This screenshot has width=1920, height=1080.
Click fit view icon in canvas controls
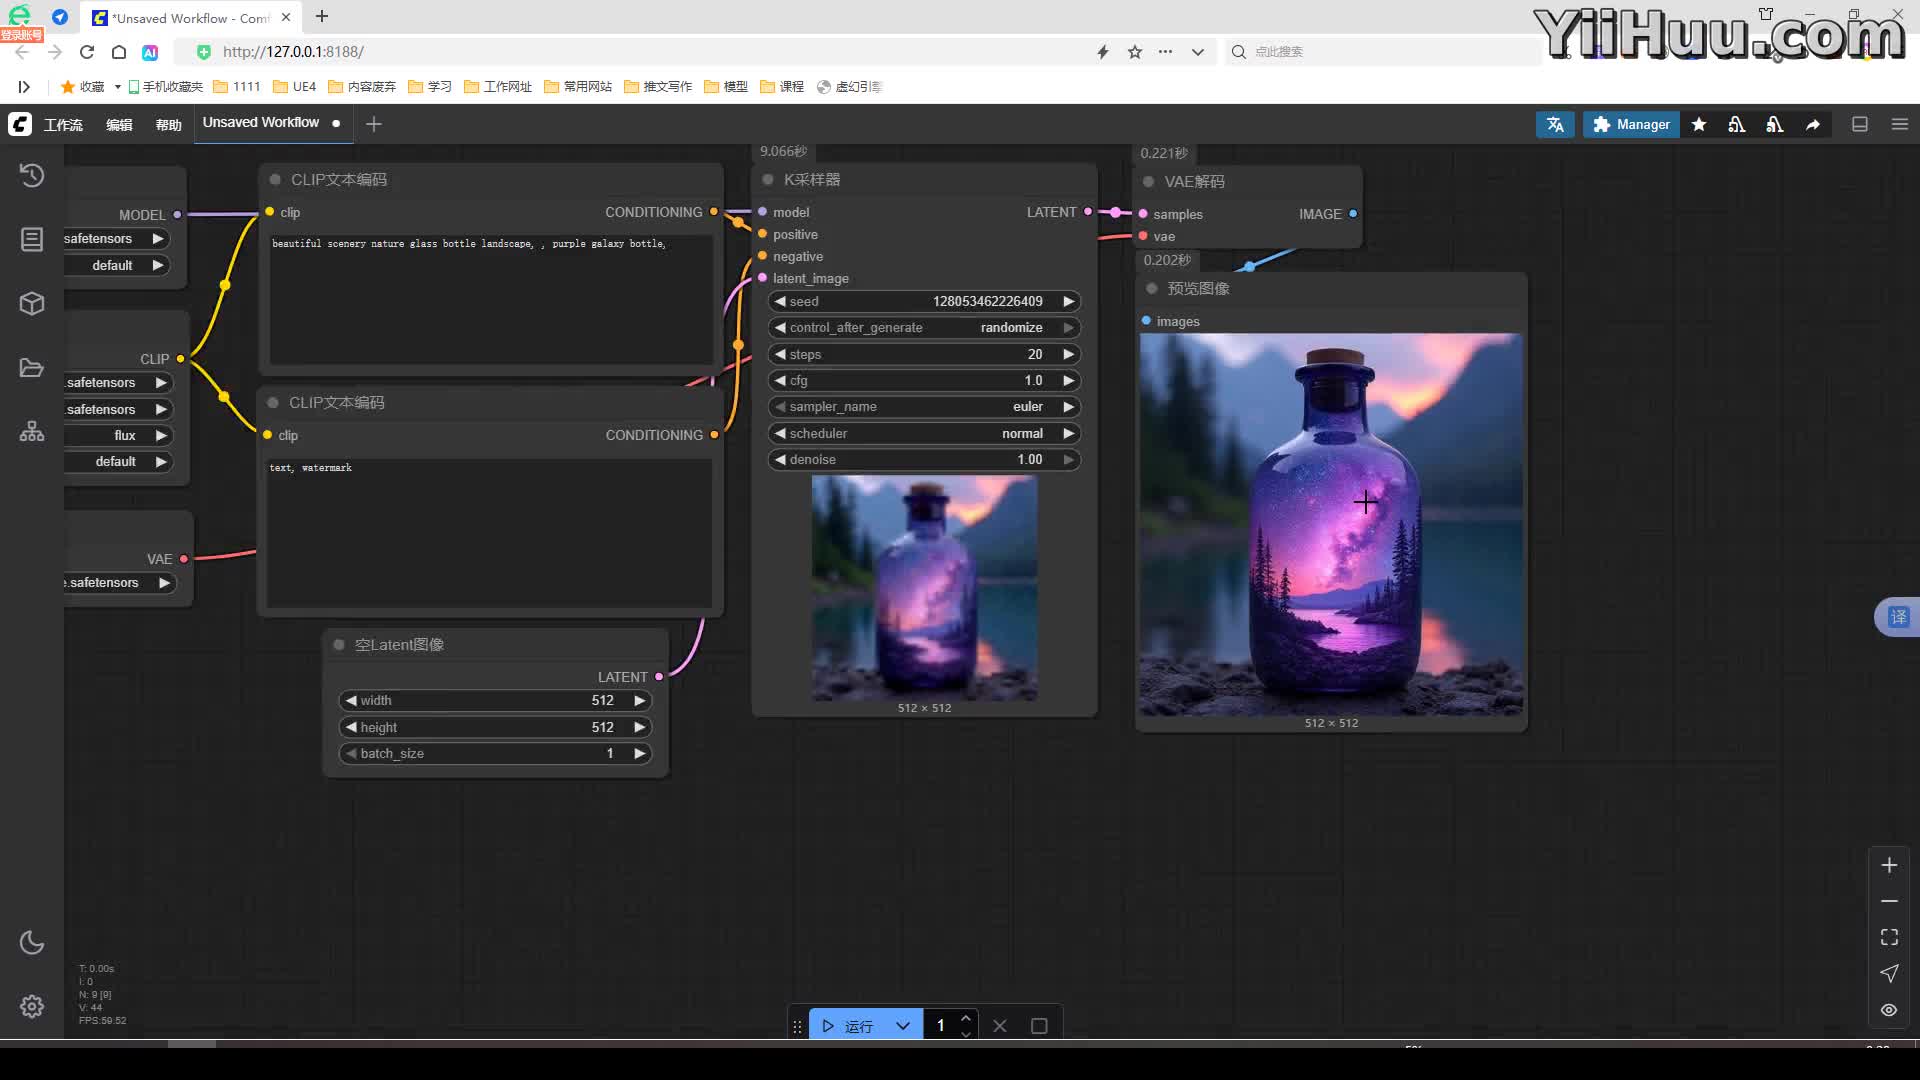pos(1889,937)
